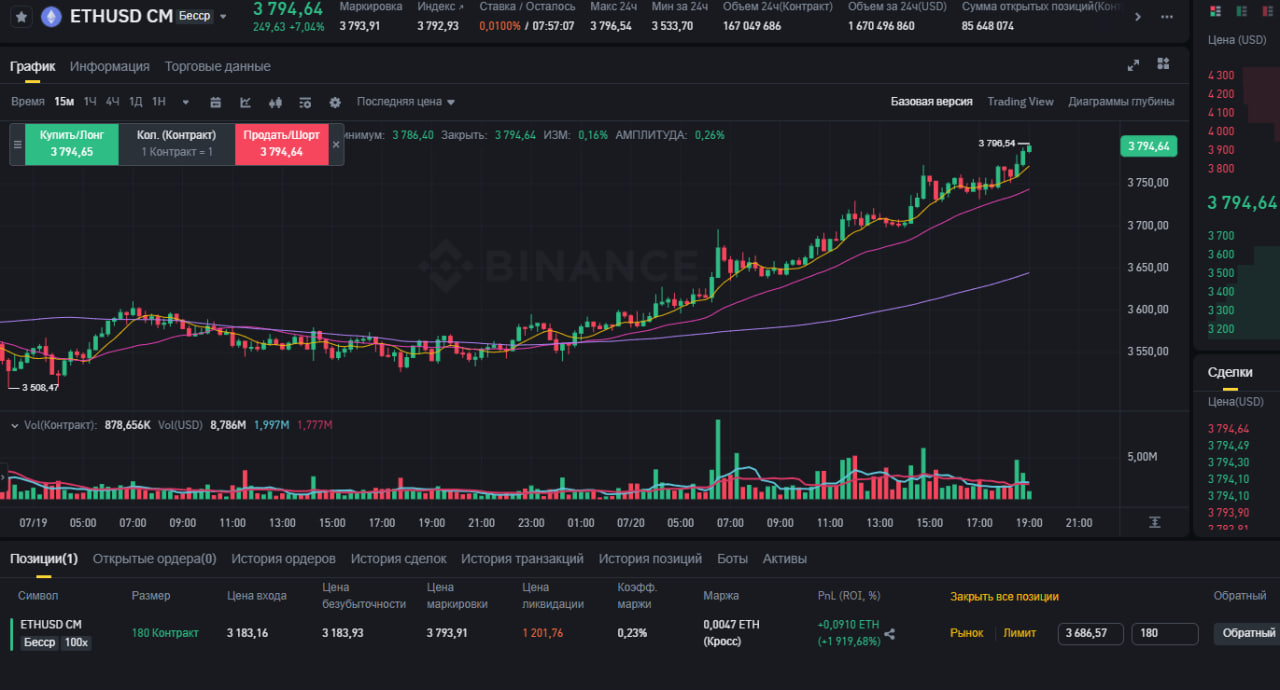The image size is (1280, 690).
Task: Show buy-only order book view icon
Action: [x=1243, y=11]
